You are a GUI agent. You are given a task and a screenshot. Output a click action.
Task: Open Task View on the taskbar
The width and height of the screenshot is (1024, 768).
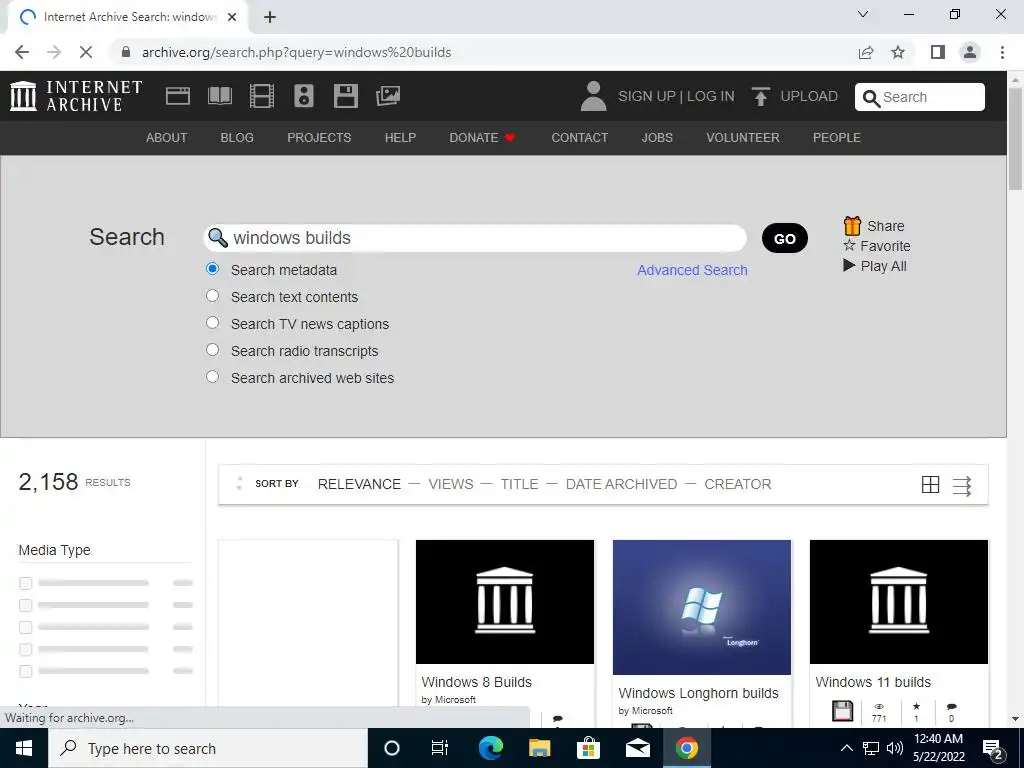(440, 748)
